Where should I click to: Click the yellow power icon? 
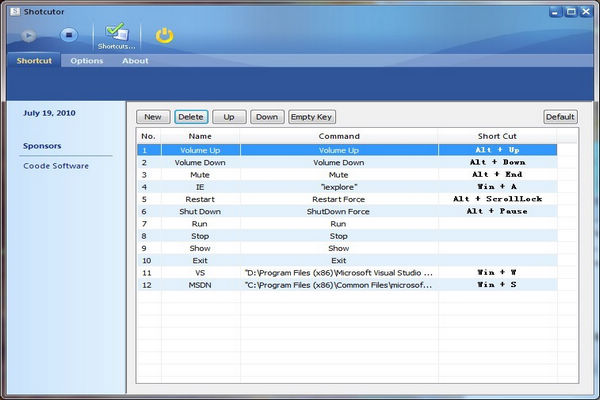tap(165, 35)
